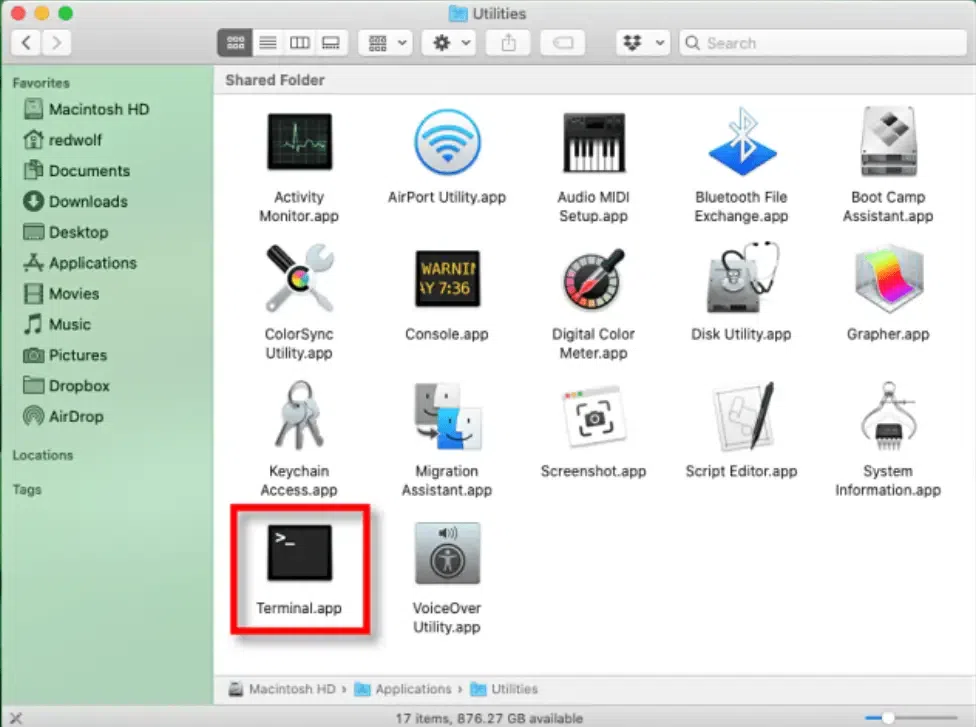Image resolution: width=976 pixels, height=727 pixels.
Task: Click Macintosh HD in path bar
Action: click(x=282, y=689)
